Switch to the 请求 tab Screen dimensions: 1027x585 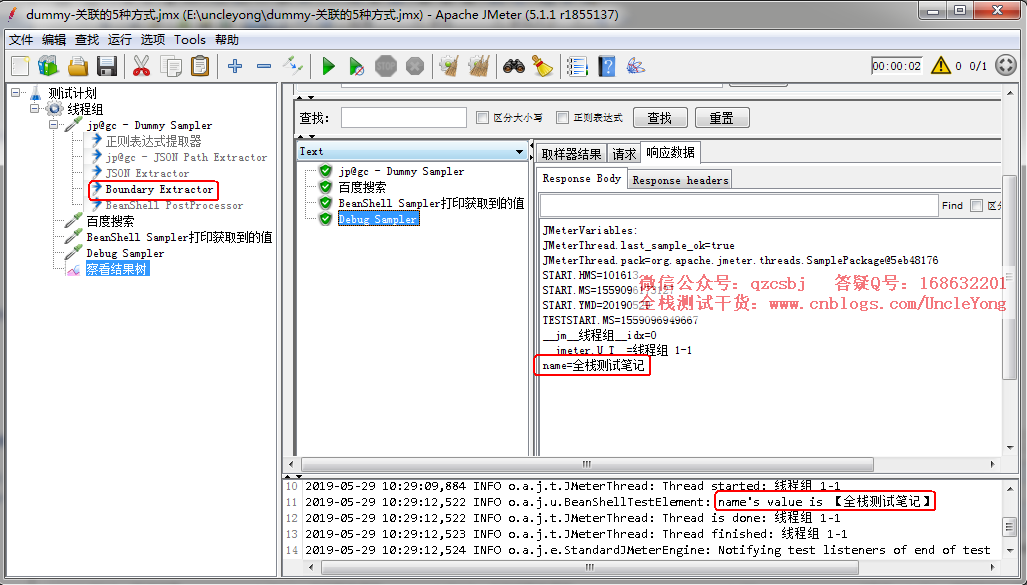click(624, 154)
